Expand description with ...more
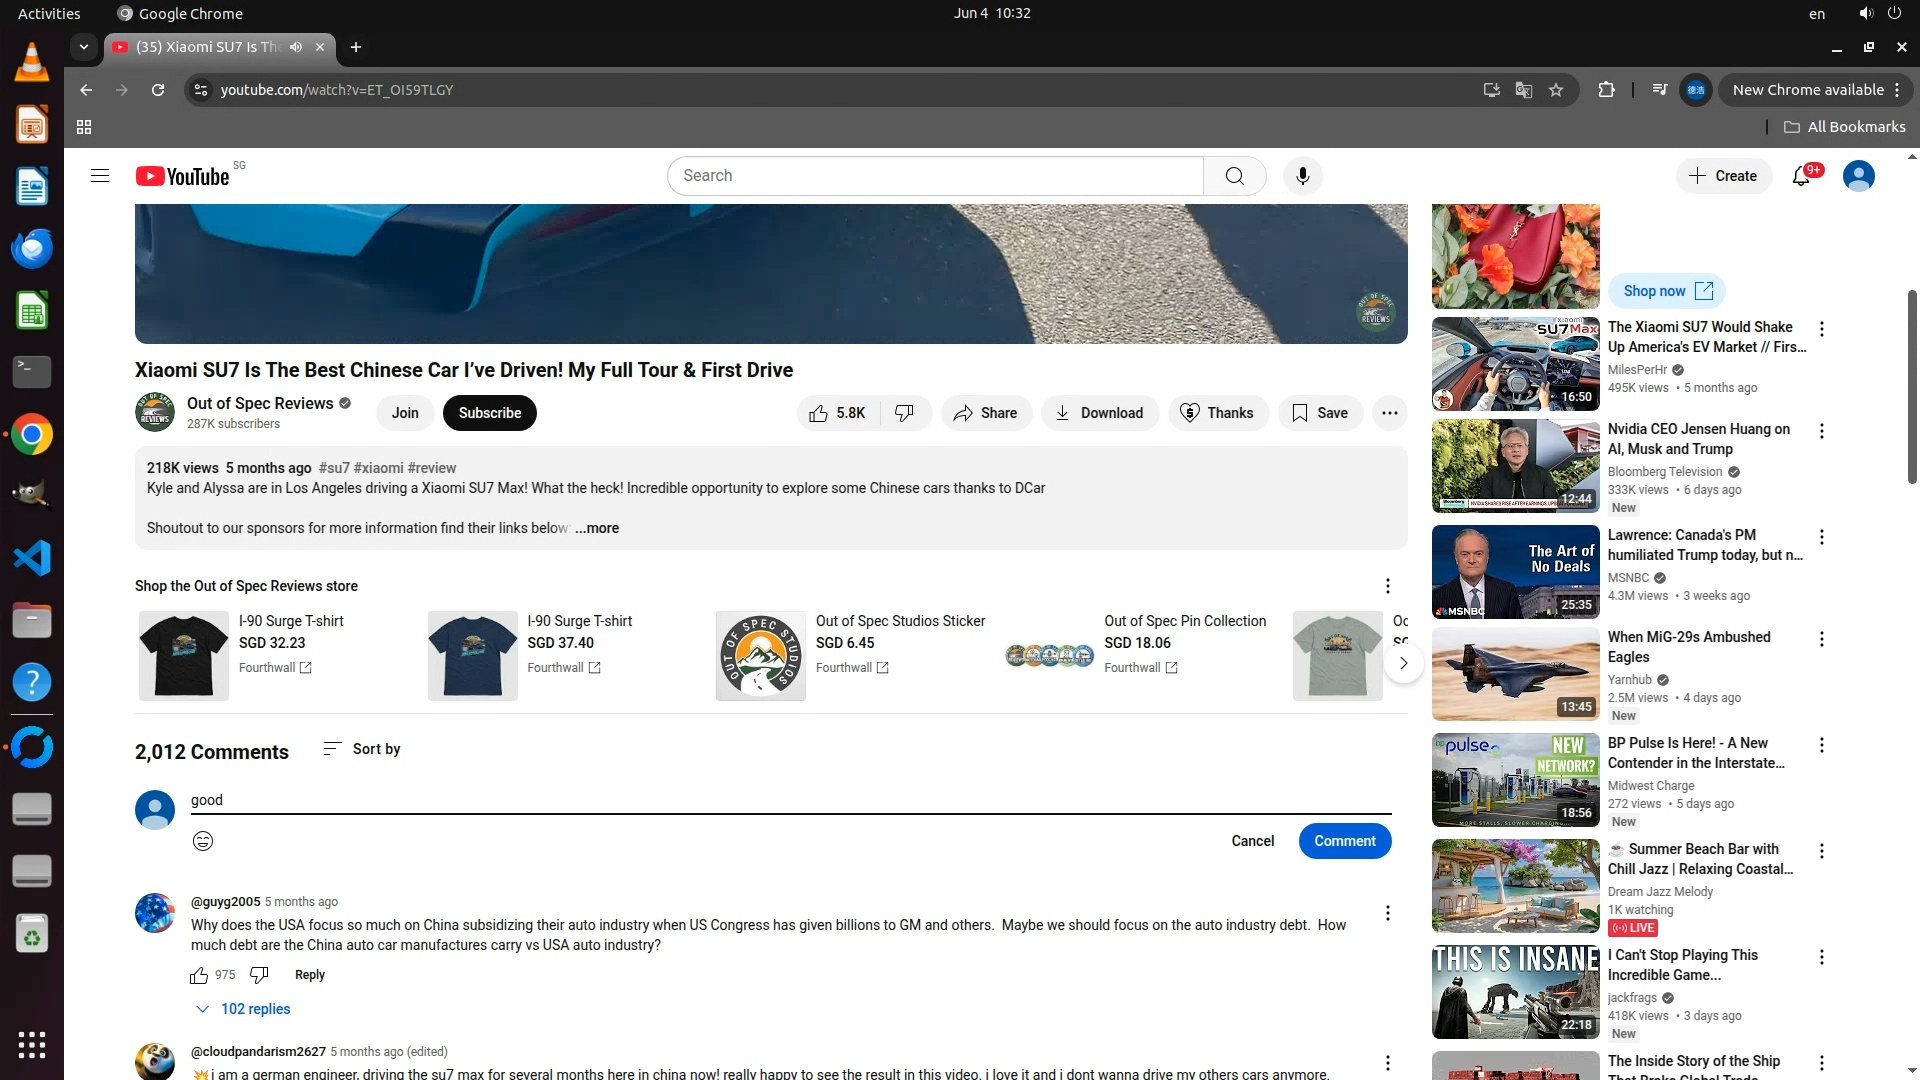1920x1080 pixels. (597, 528)
